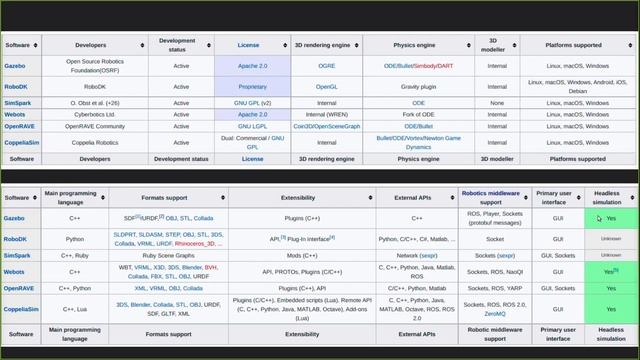
Task: Select the 'Ruby Scene Graphs' cell
Action: pyautogui.click(x=169, y=256)
